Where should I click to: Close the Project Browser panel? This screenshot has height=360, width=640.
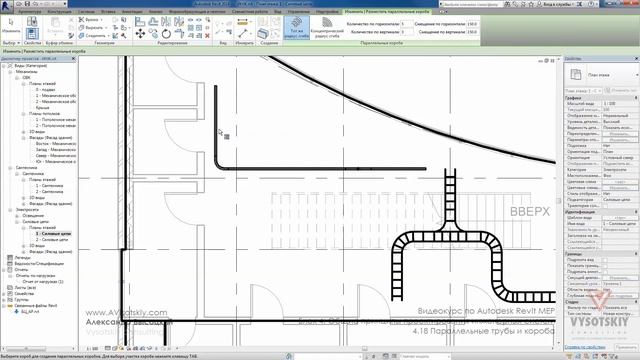click(73, 59)
